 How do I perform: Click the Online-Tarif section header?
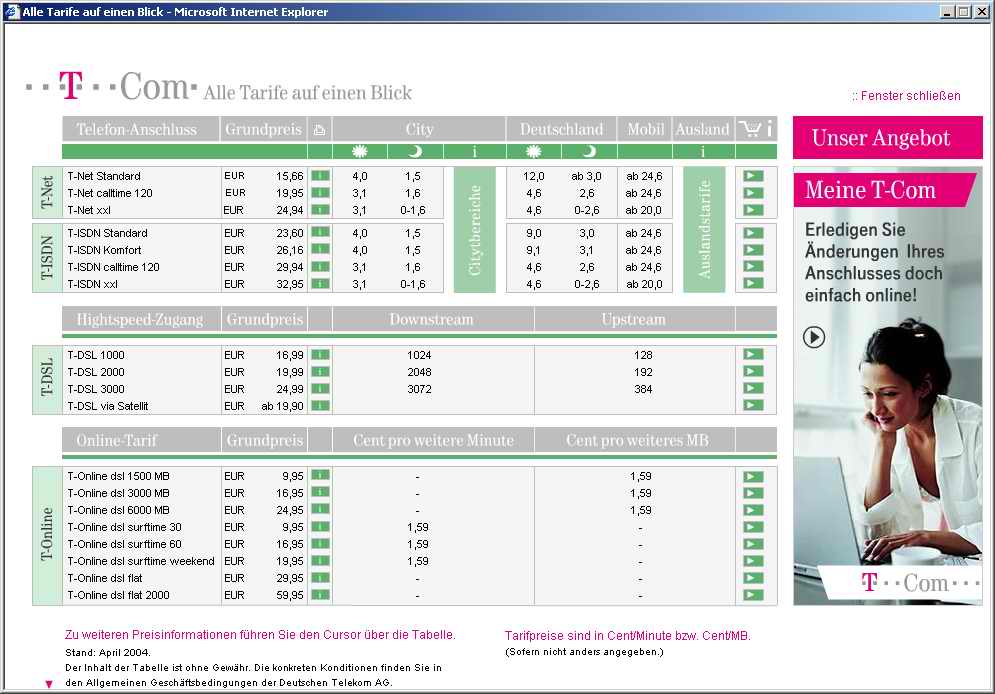[141, 440]
